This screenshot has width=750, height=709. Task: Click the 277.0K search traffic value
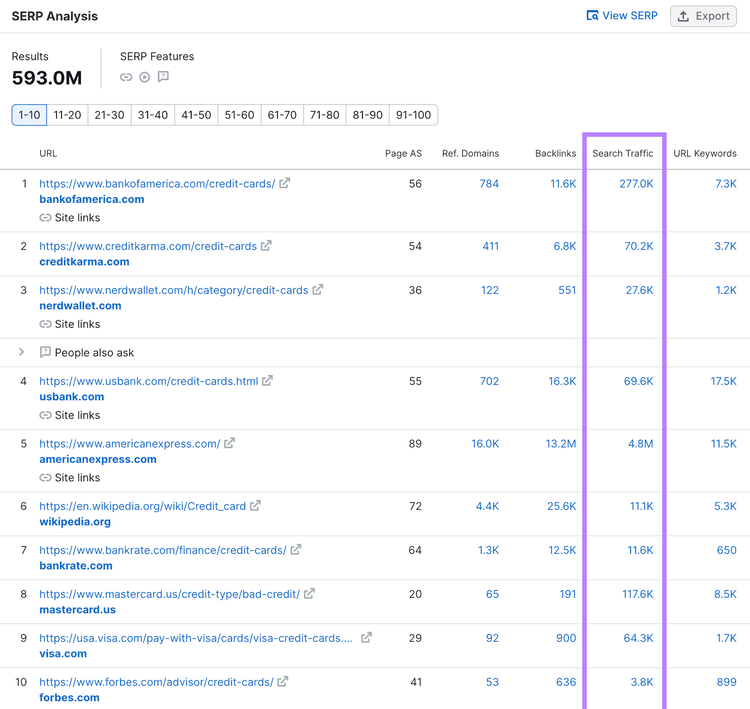[636, 184]
